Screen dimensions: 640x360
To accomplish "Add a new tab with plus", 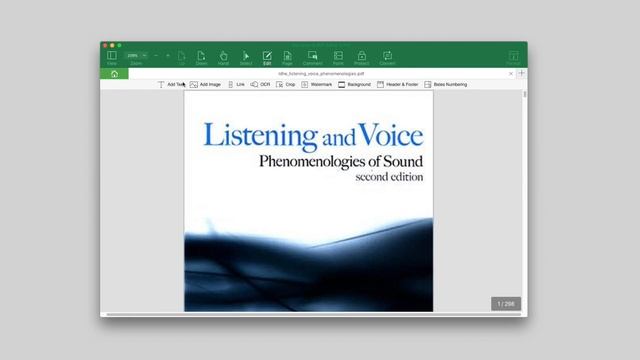I will point(521,73).
